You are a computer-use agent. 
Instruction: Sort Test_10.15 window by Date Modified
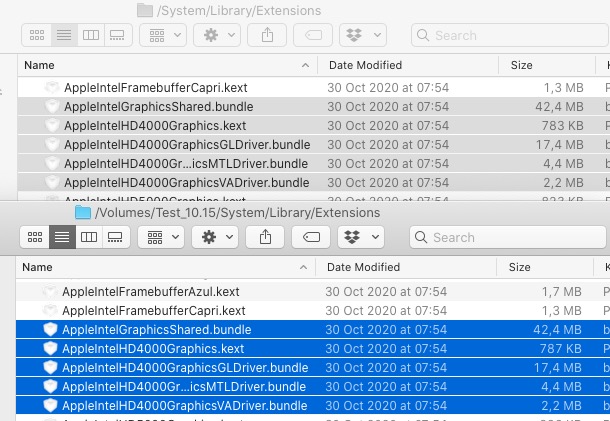click(x=406, y=267)
